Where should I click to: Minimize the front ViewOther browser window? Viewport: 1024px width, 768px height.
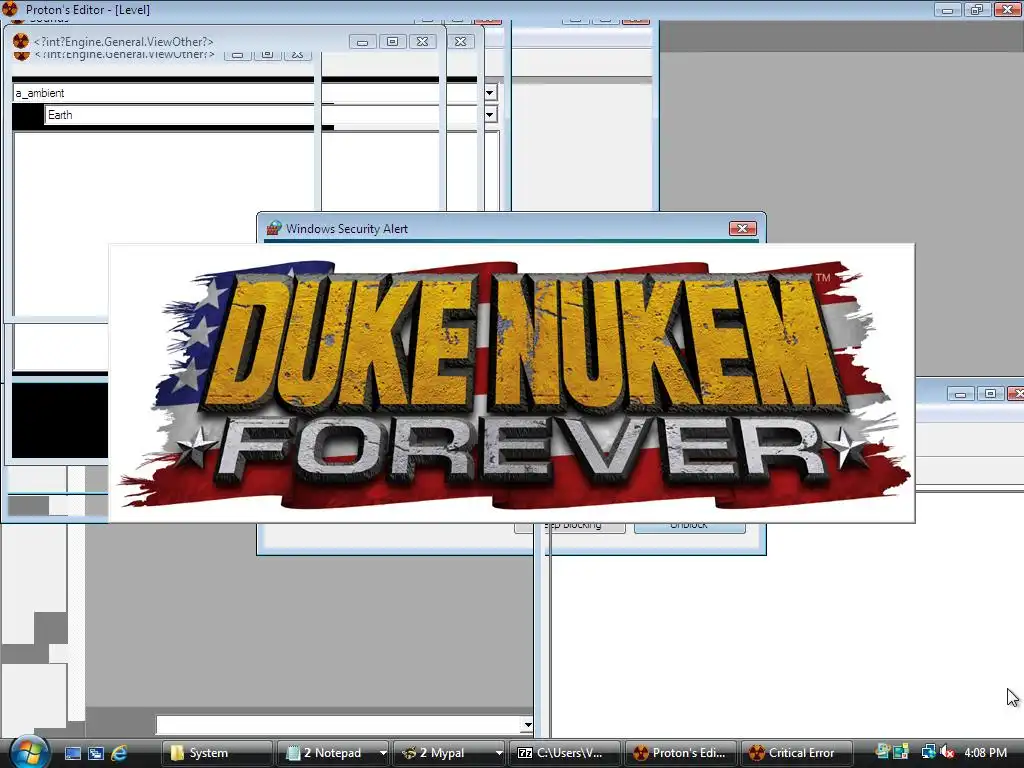[362, 42]
